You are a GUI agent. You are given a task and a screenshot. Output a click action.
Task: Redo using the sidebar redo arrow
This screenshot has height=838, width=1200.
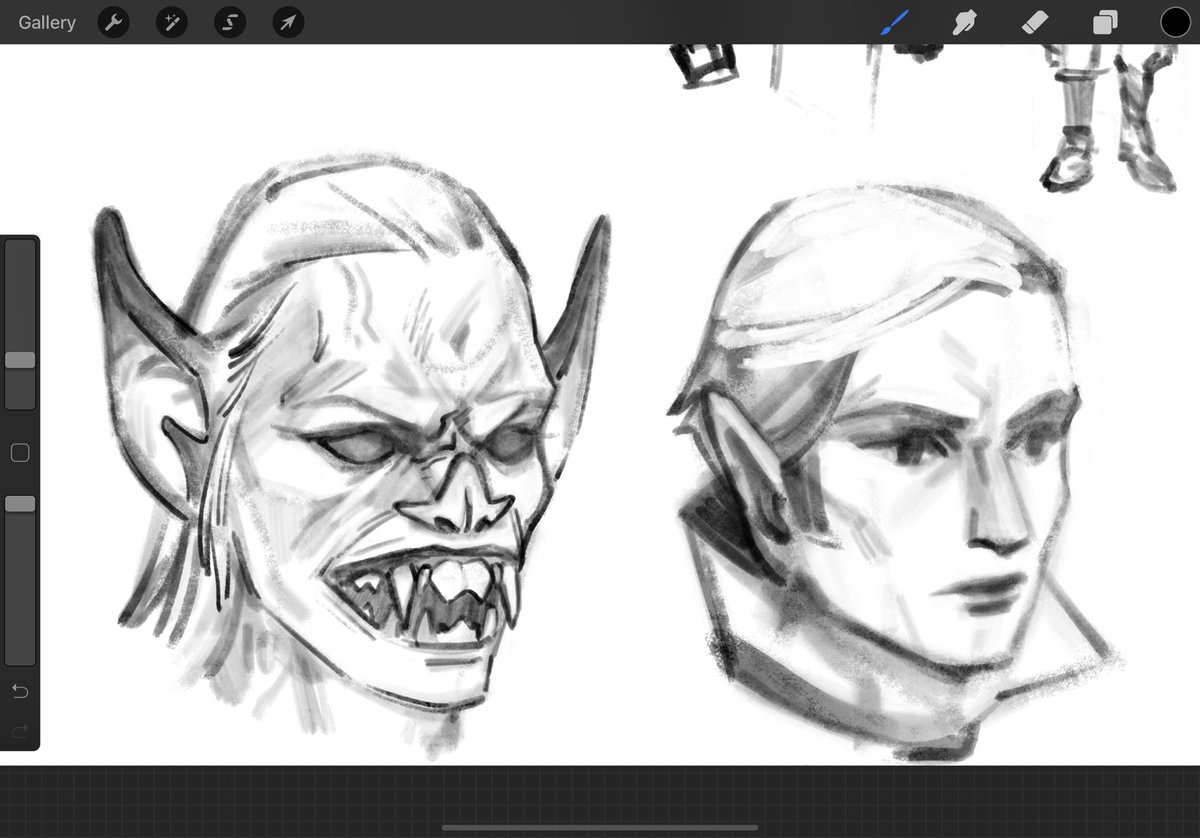(20, 732)
